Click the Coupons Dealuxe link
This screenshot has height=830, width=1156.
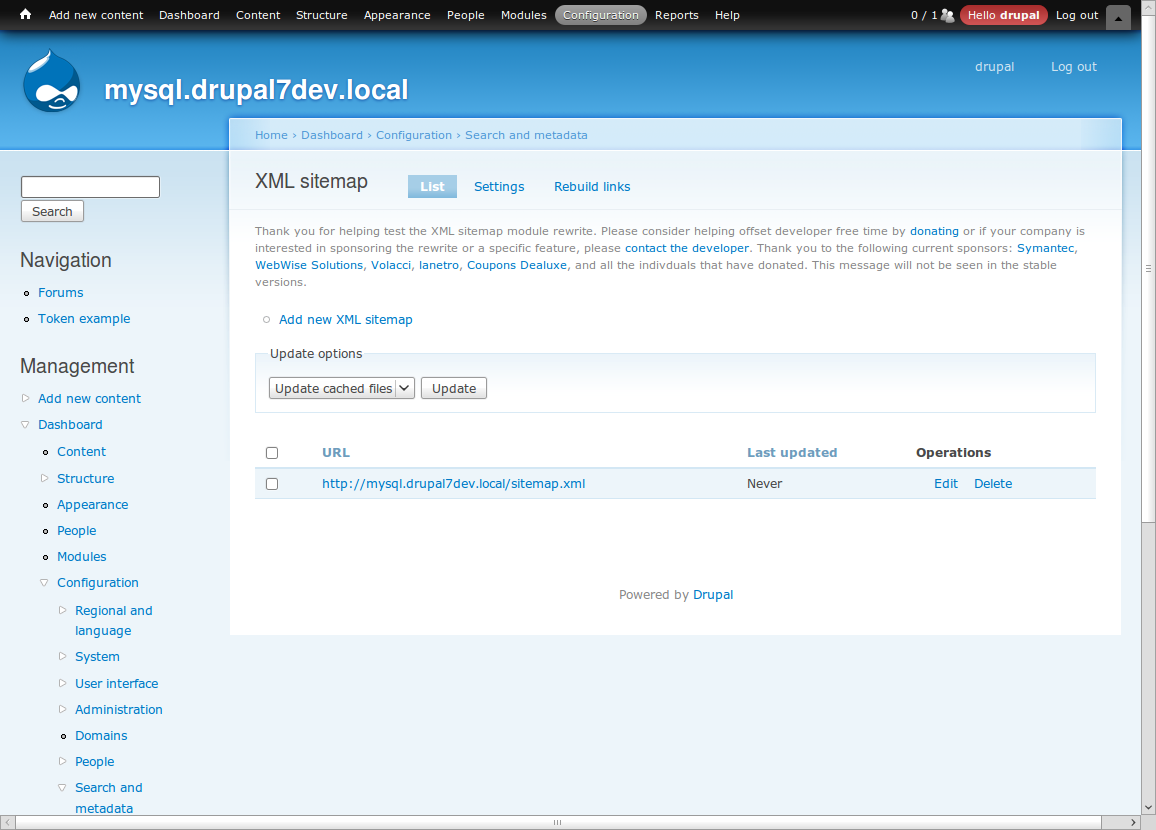(x=517, y=265)
